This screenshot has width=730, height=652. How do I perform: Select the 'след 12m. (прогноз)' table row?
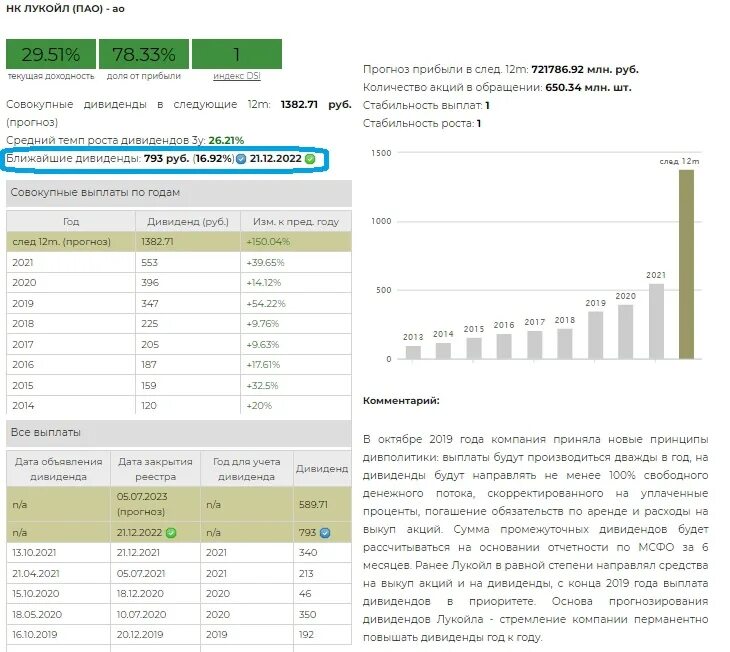(x=179, y=242)
